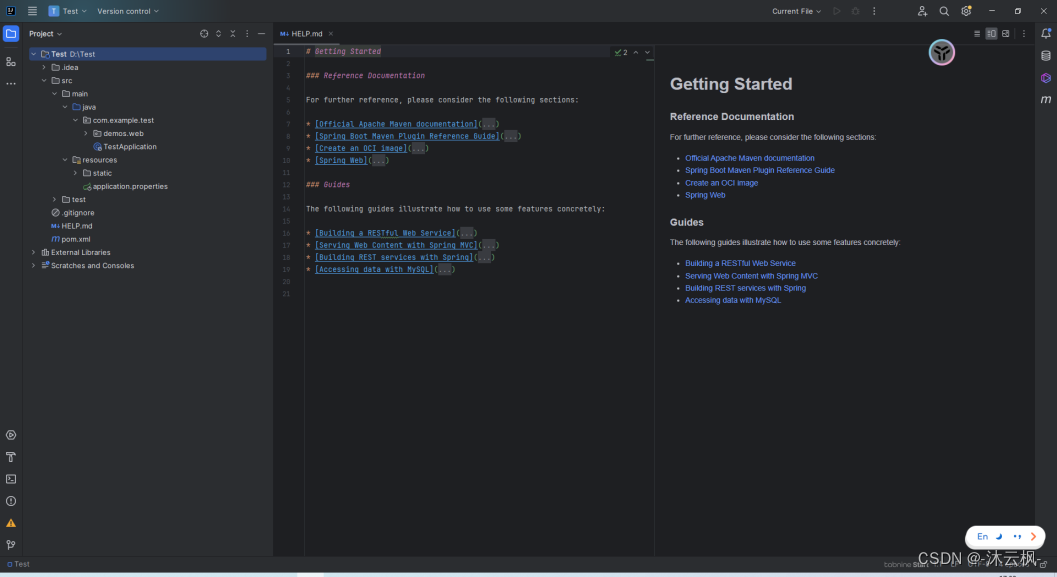
Task: Click Test breadcrumb in status bar
Action: [x=18, y=564]
